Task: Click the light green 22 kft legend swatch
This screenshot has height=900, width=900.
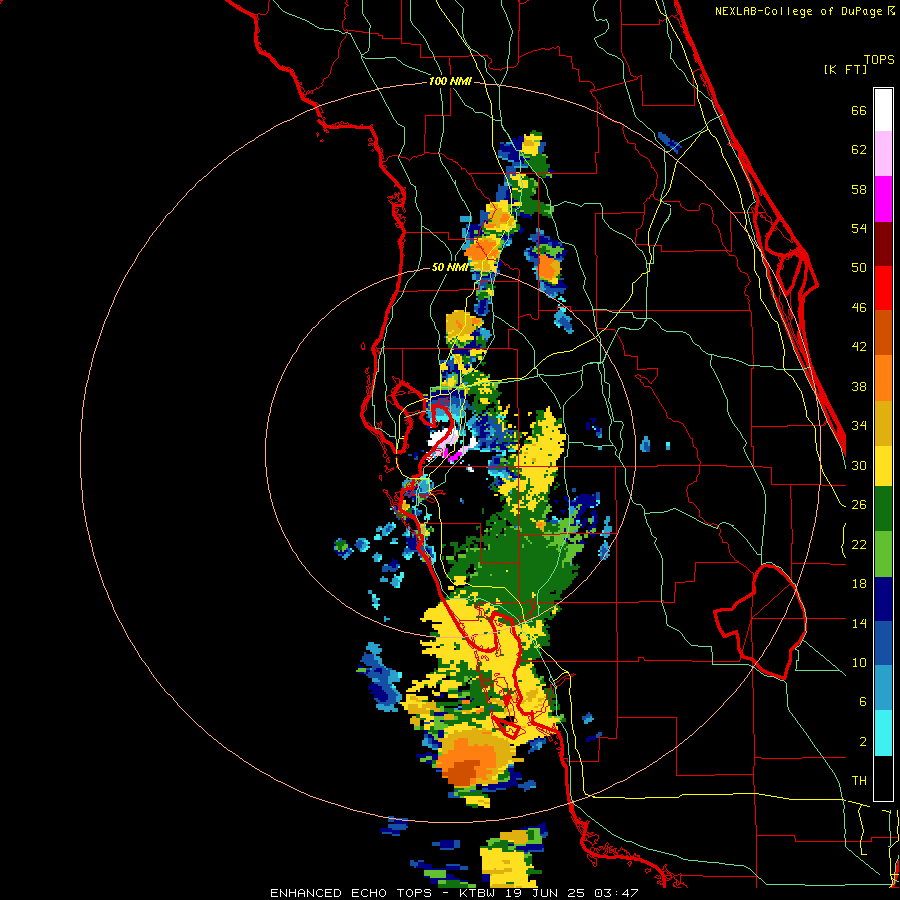Action: 883,553
